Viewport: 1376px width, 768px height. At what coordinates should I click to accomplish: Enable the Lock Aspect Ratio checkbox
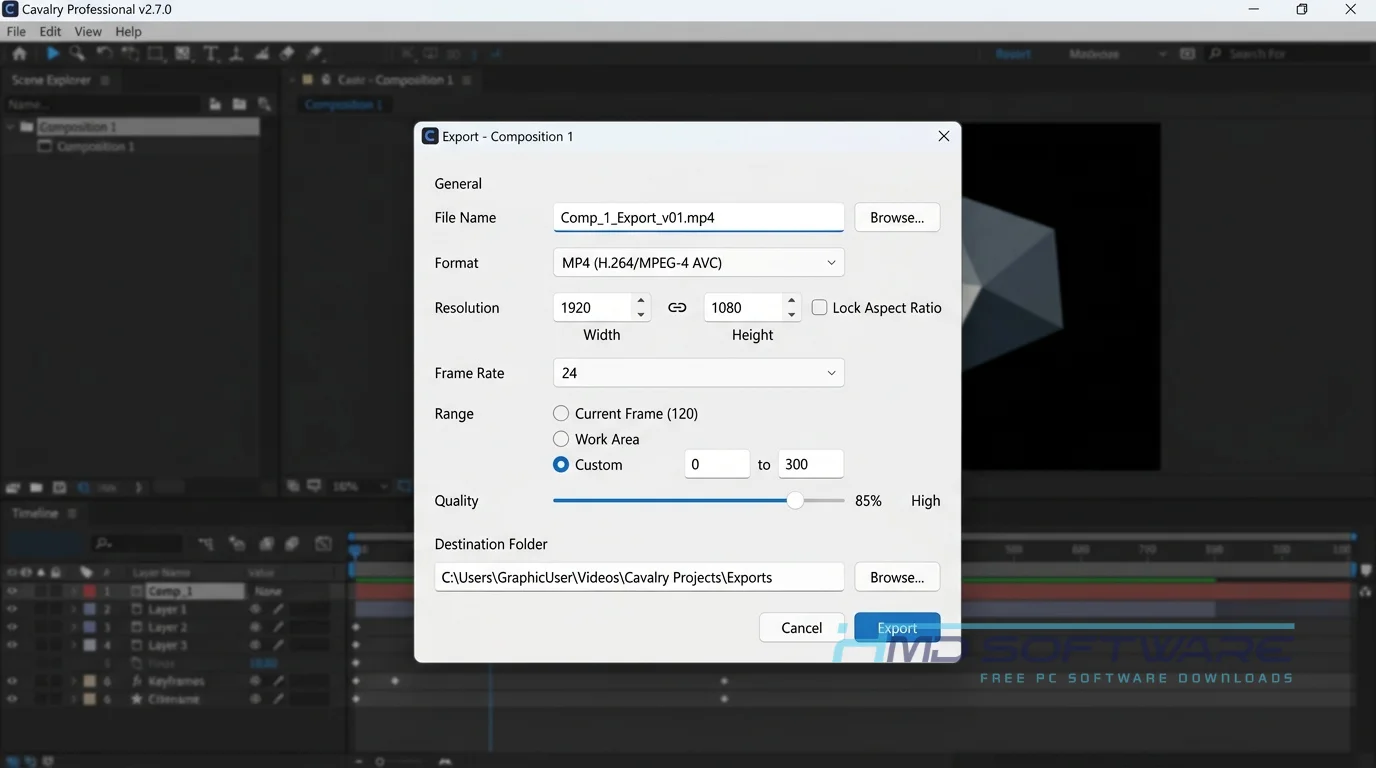tap(819, 307)
